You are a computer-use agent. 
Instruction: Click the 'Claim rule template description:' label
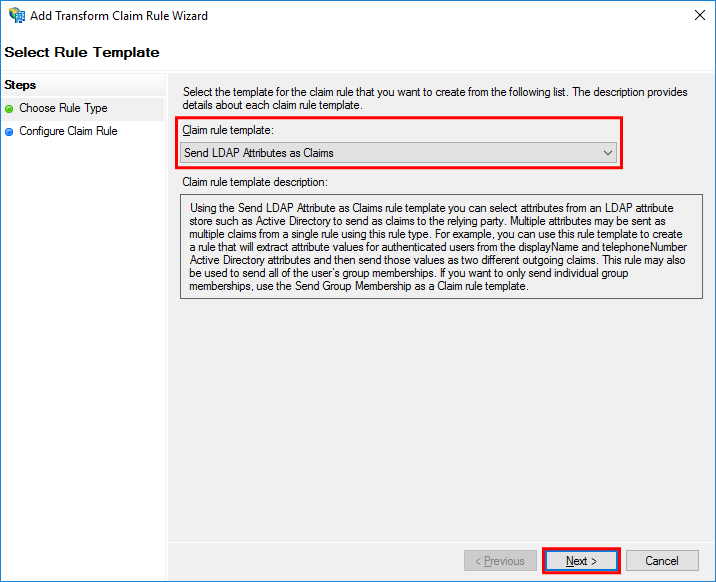click(255, 182)
